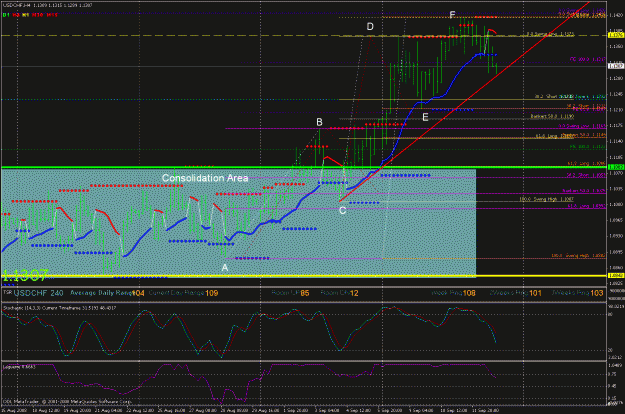Select the wave point label 'C'
This screenshot has height=414, width=625.
342,210
